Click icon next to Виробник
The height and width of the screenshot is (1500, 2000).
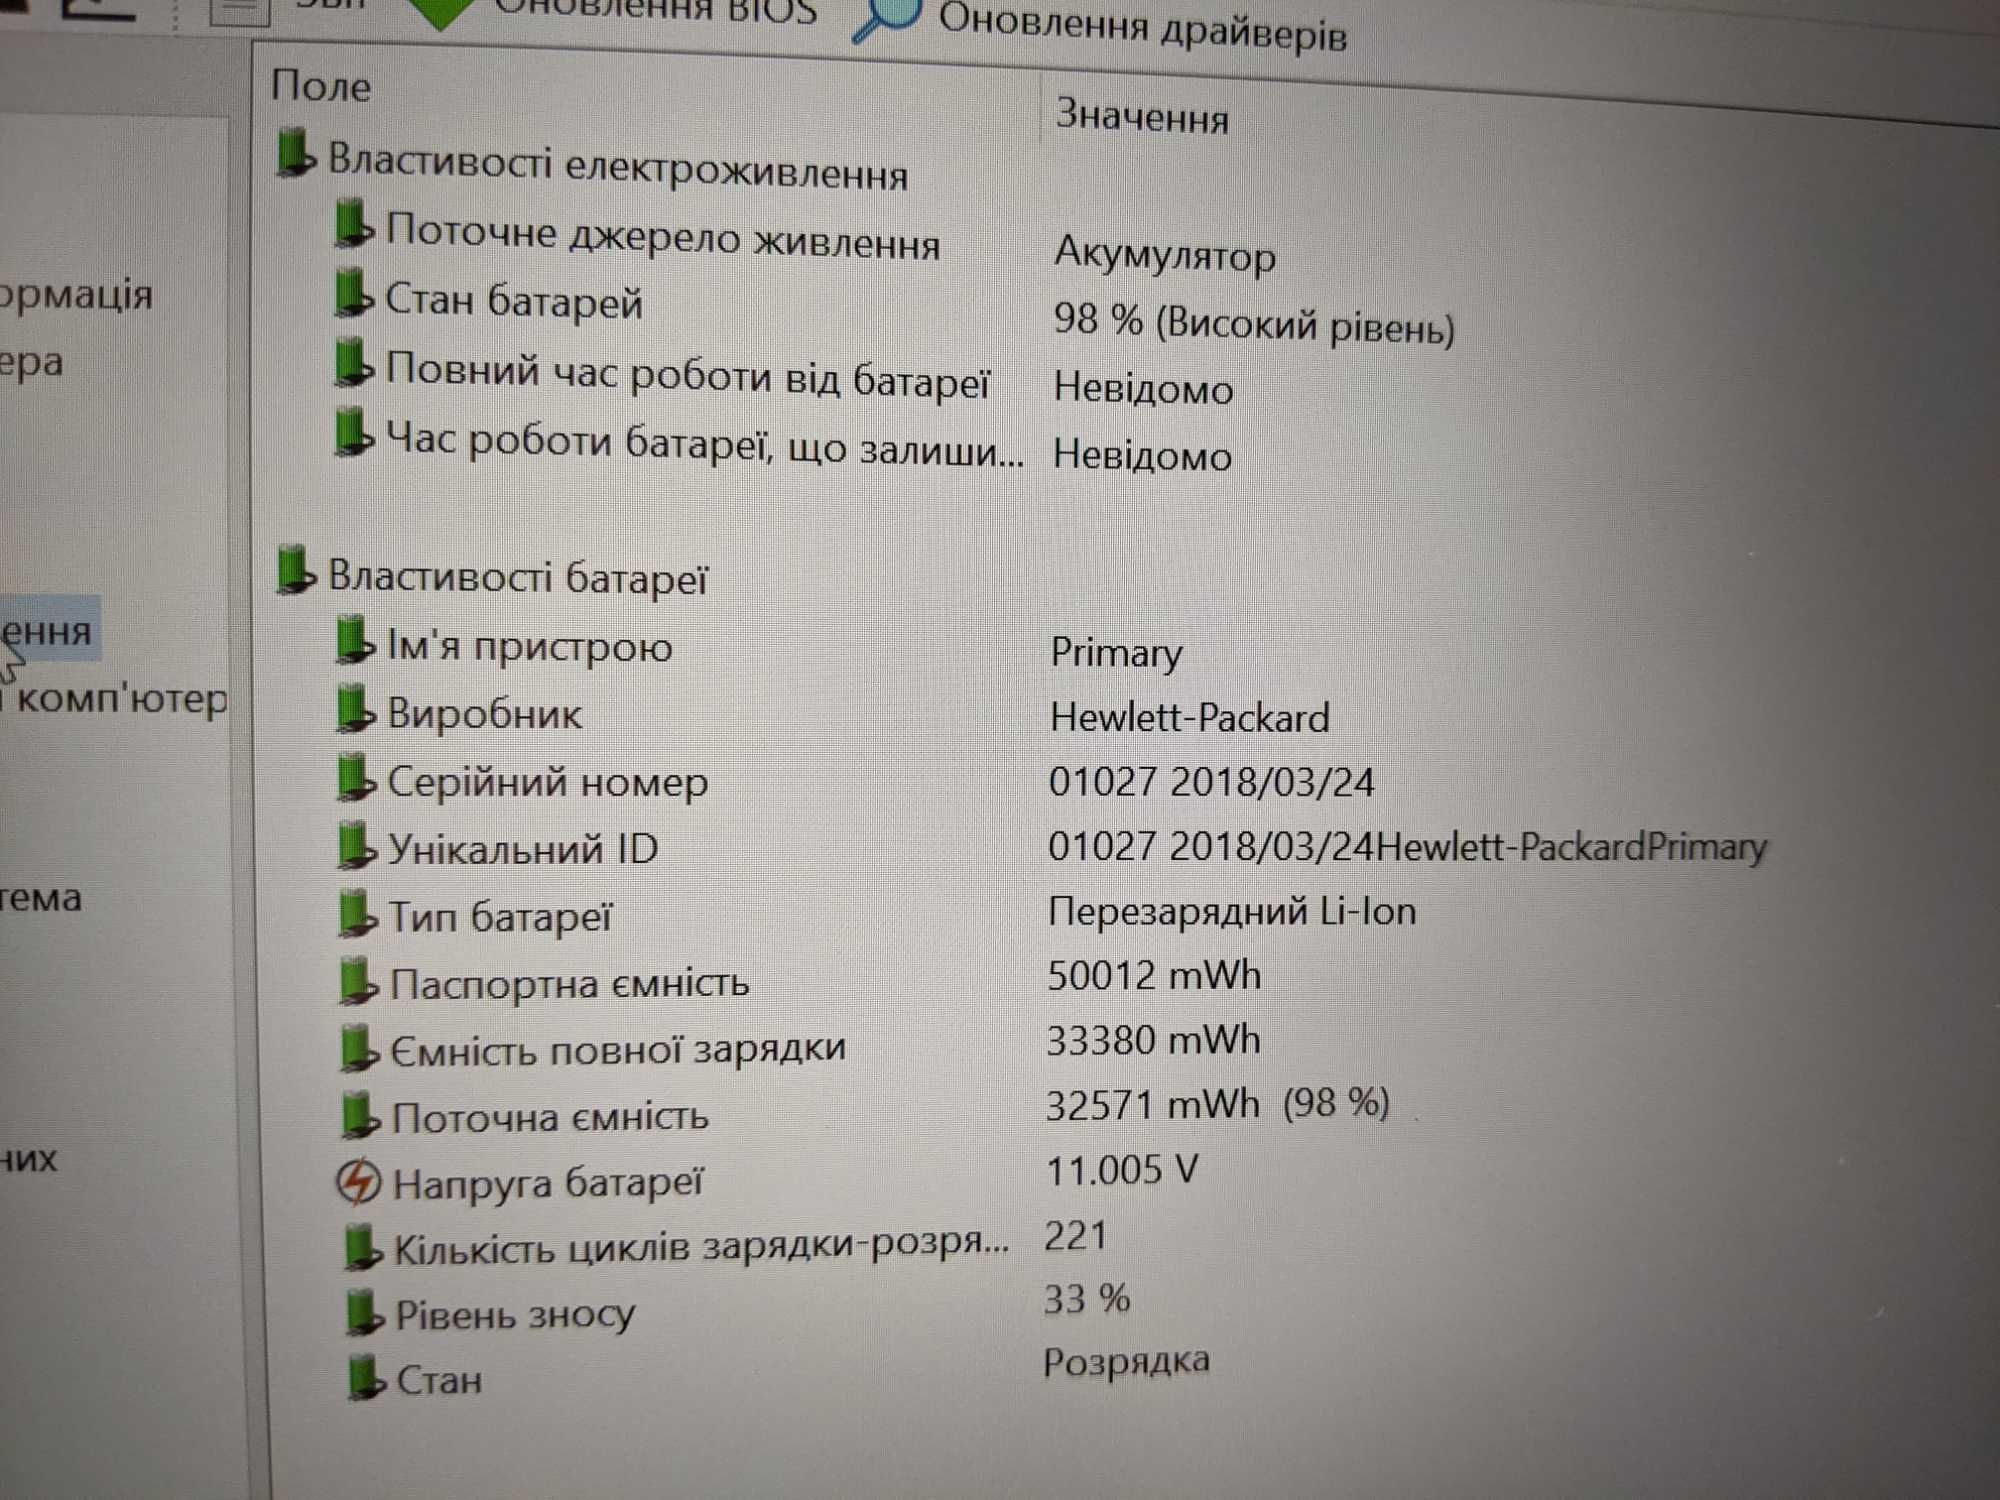coord(355,708)
